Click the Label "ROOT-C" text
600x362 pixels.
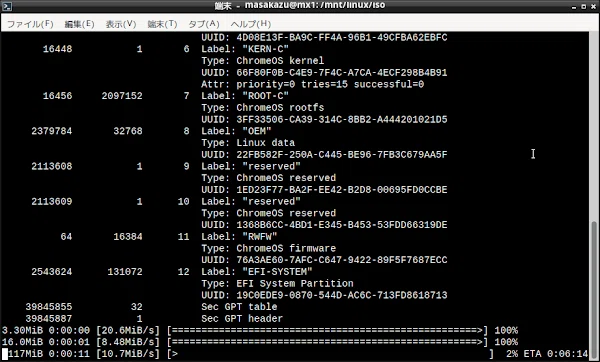point(245,96)
